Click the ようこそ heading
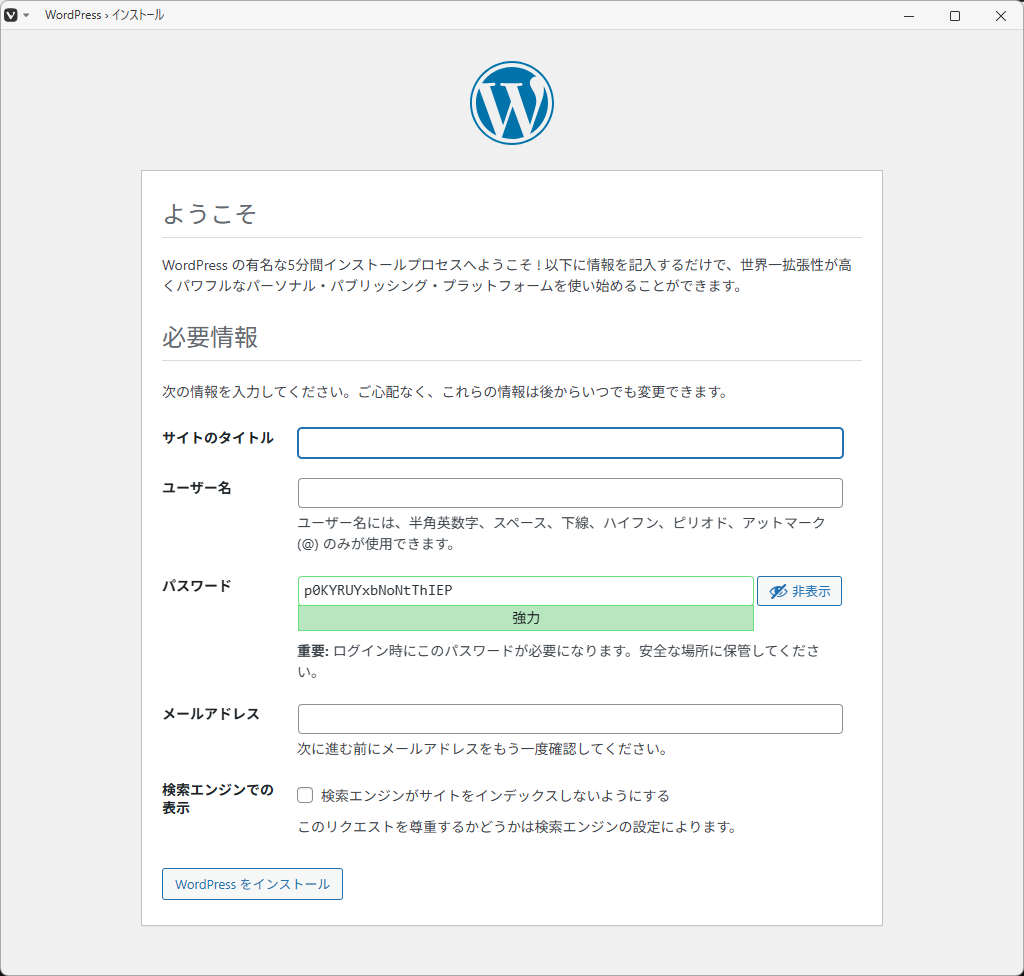This screenshot has width=1024, height=976. pyautogui.click(x=210, y=214)
